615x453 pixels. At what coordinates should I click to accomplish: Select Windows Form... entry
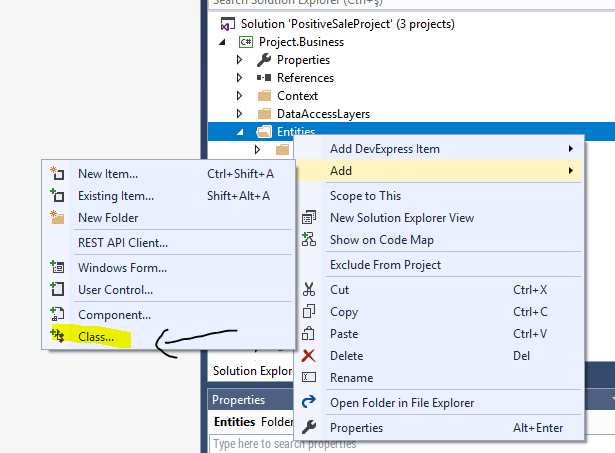click(x=168, y=268)
